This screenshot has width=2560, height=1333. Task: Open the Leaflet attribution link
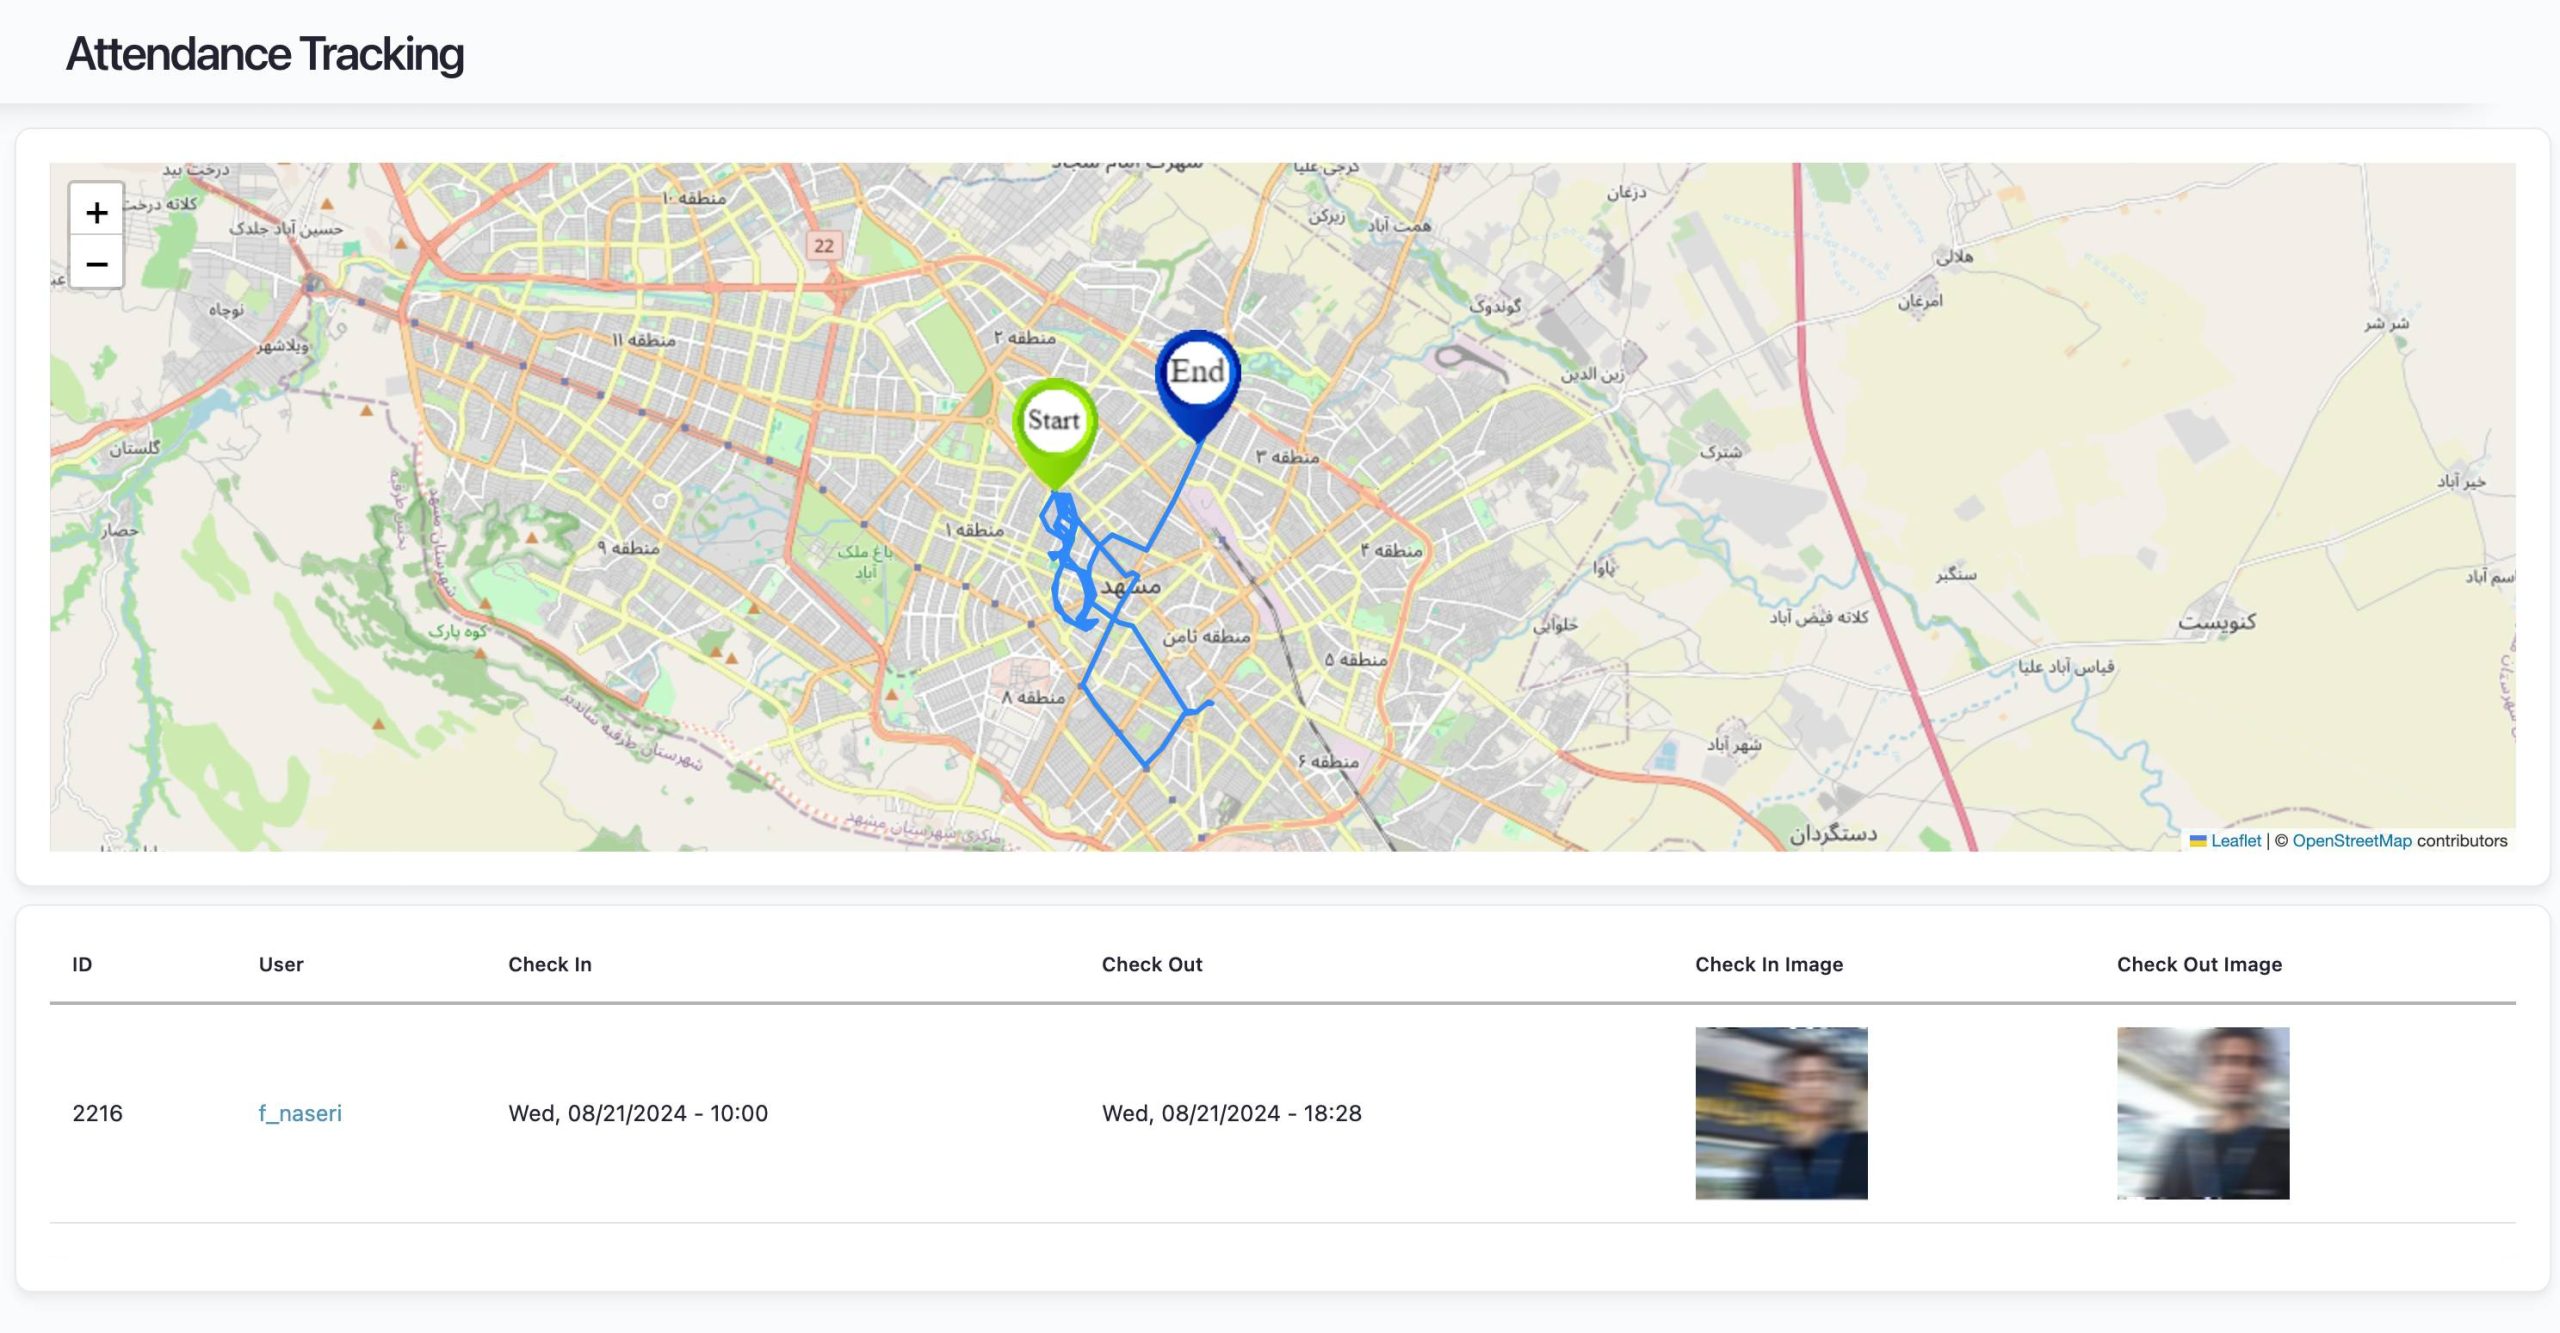[2235, 841]
